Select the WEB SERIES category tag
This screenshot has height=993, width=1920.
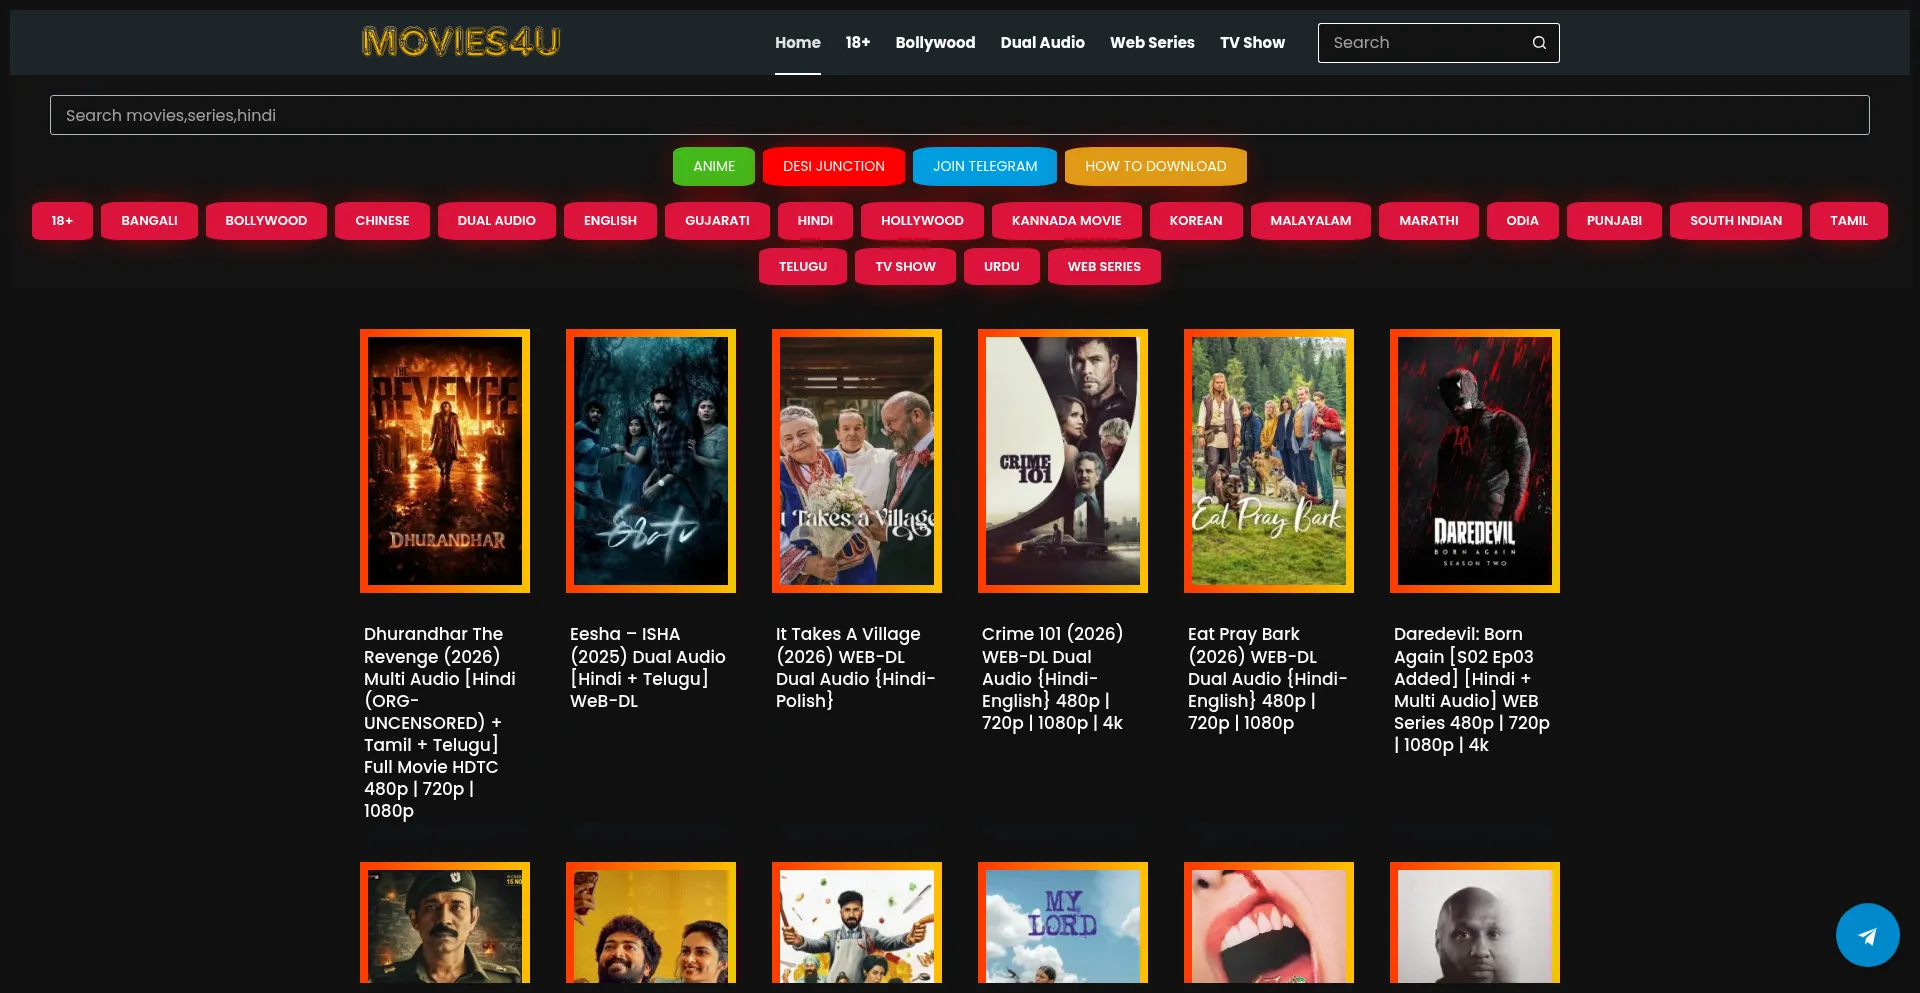[x=1104, y=267]
